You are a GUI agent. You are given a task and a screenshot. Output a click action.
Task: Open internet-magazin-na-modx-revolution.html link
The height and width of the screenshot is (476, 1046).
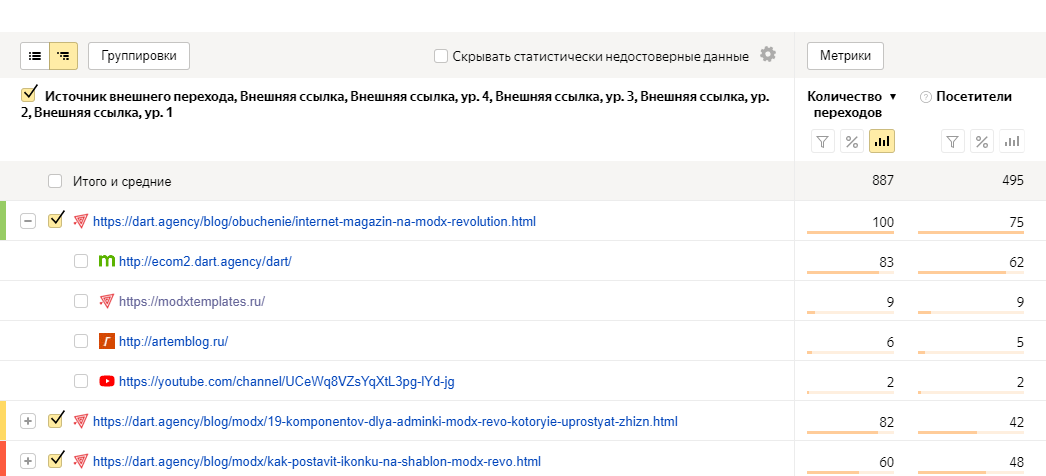314,221
